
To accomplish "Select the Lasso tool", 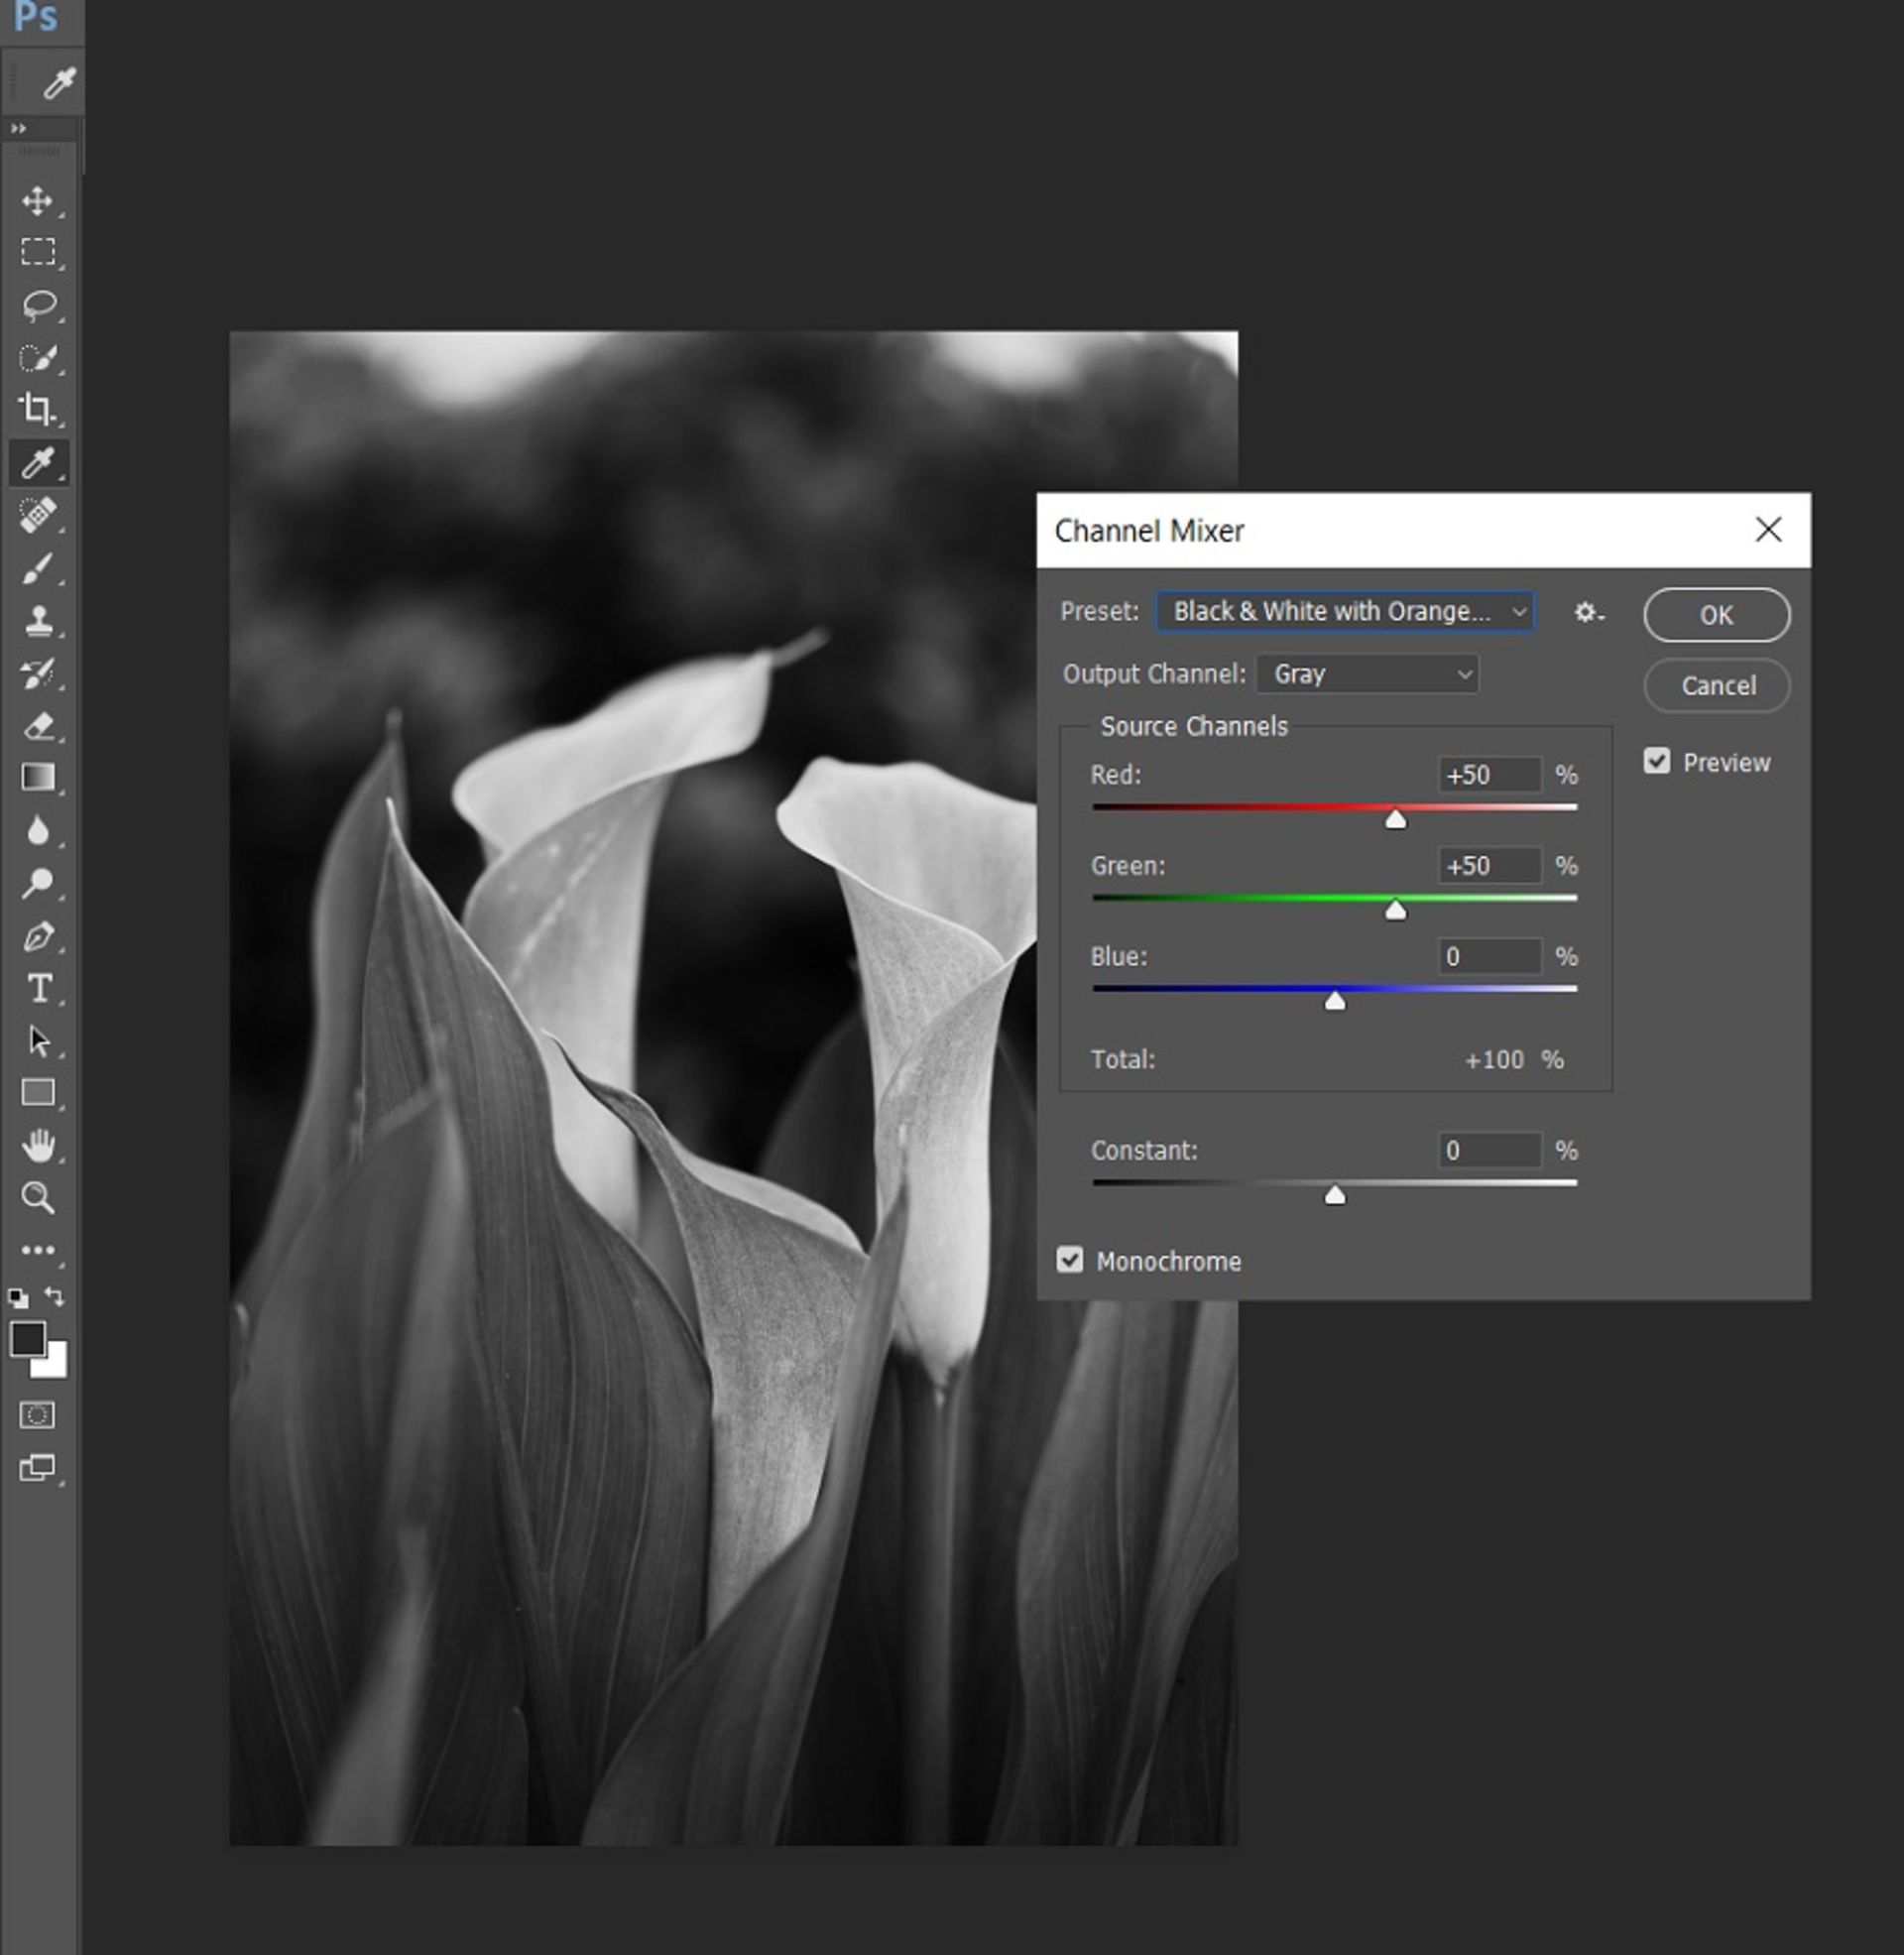I will pyautogui.click(x=38, y=305).
